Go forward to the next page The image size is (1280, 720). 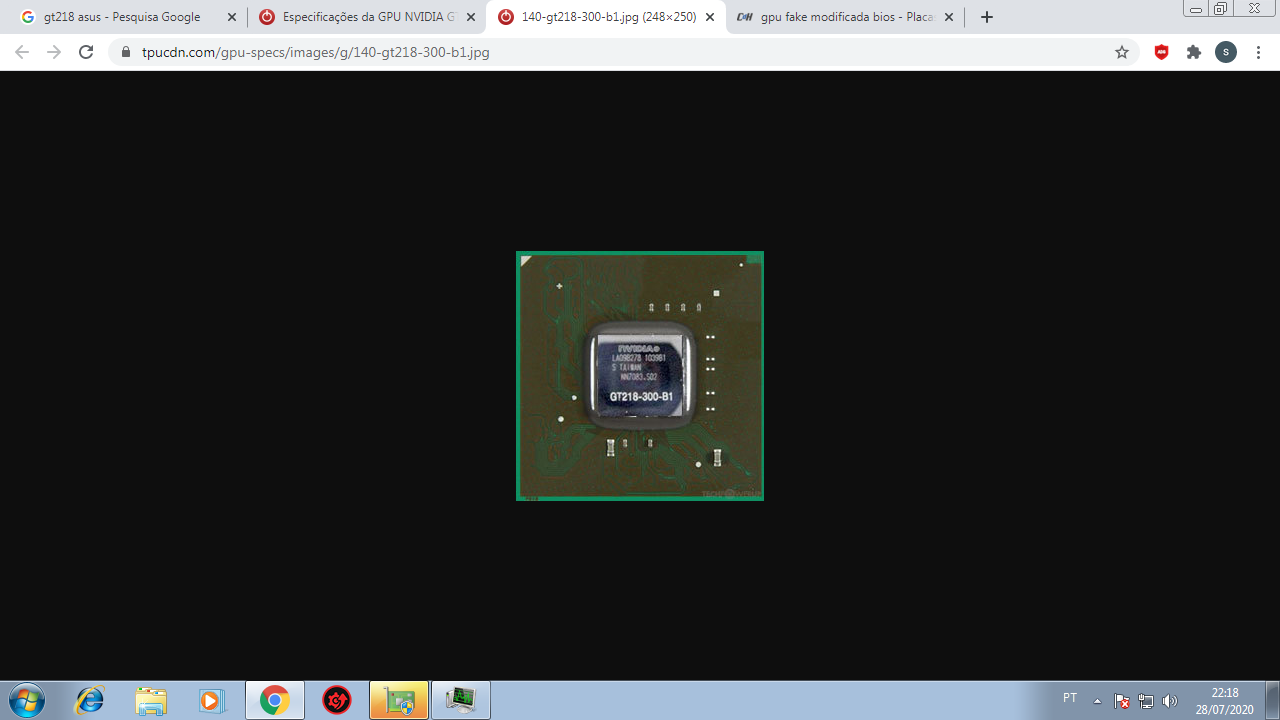point(54,52)
